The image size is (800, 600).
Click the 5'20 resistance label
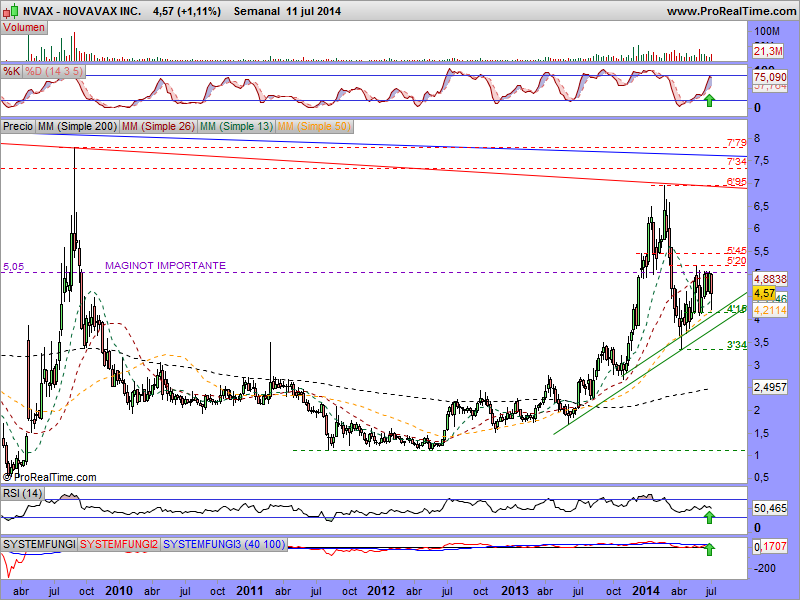coord(737,261)
